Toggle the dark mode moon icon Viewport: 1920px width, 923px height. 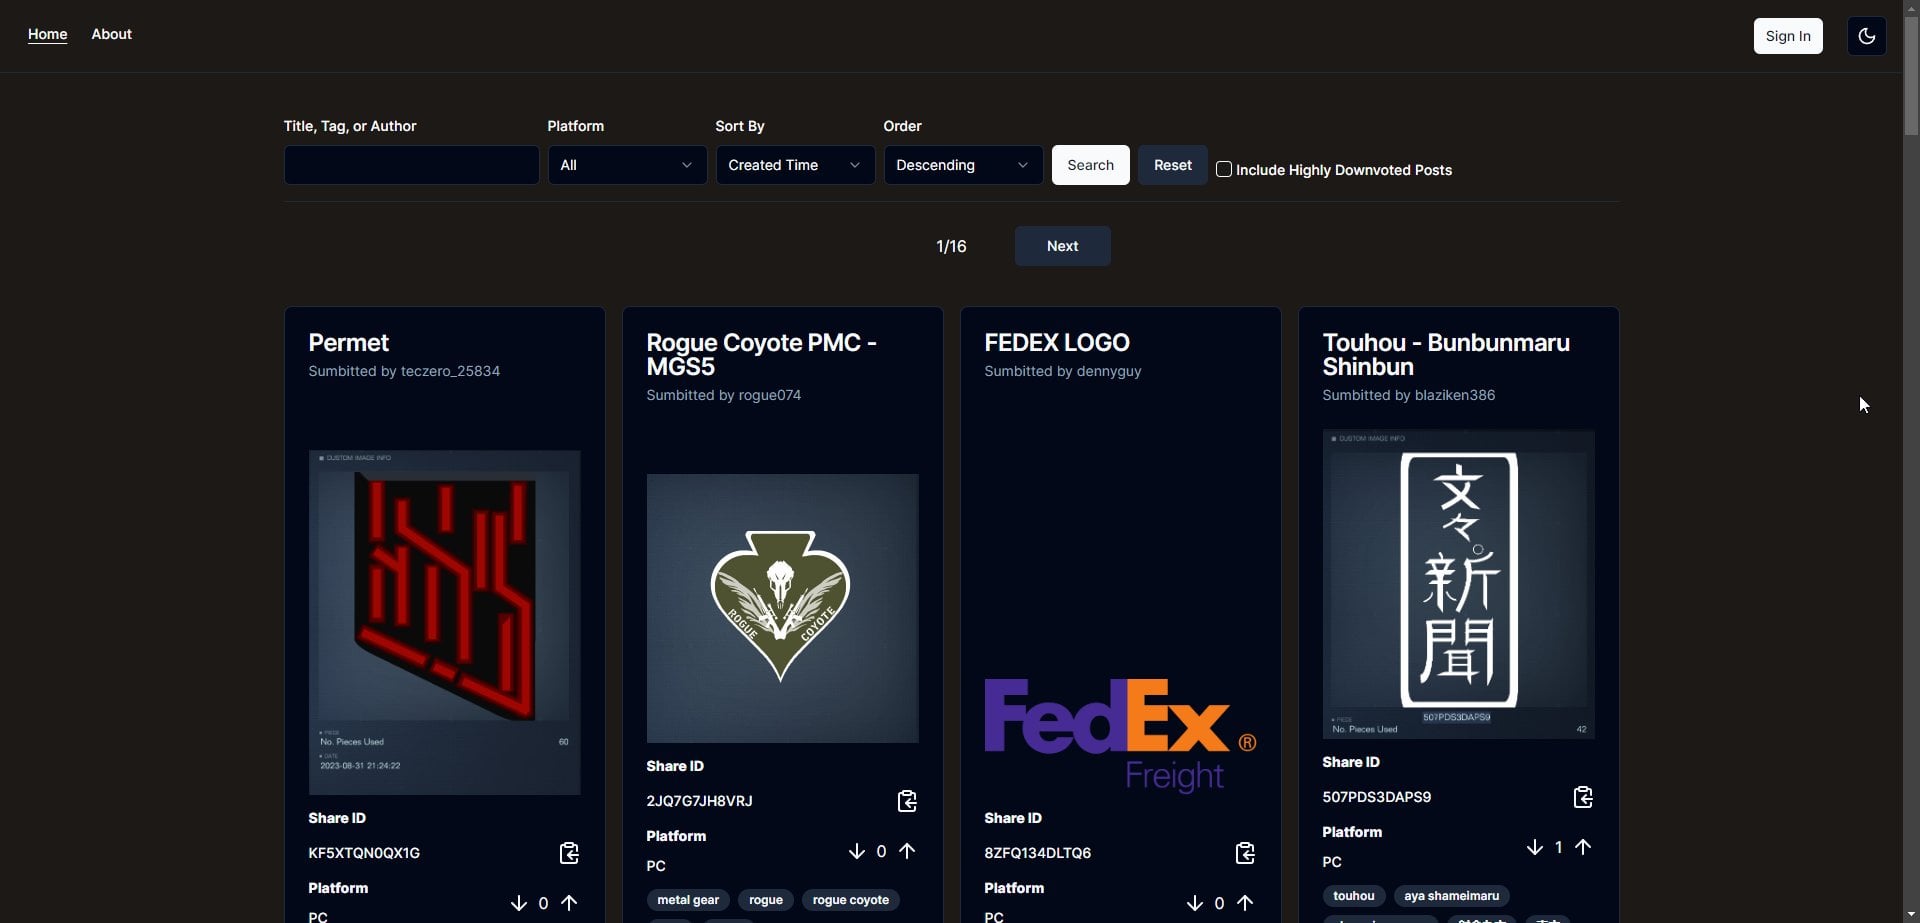[x=1866, y=36]
